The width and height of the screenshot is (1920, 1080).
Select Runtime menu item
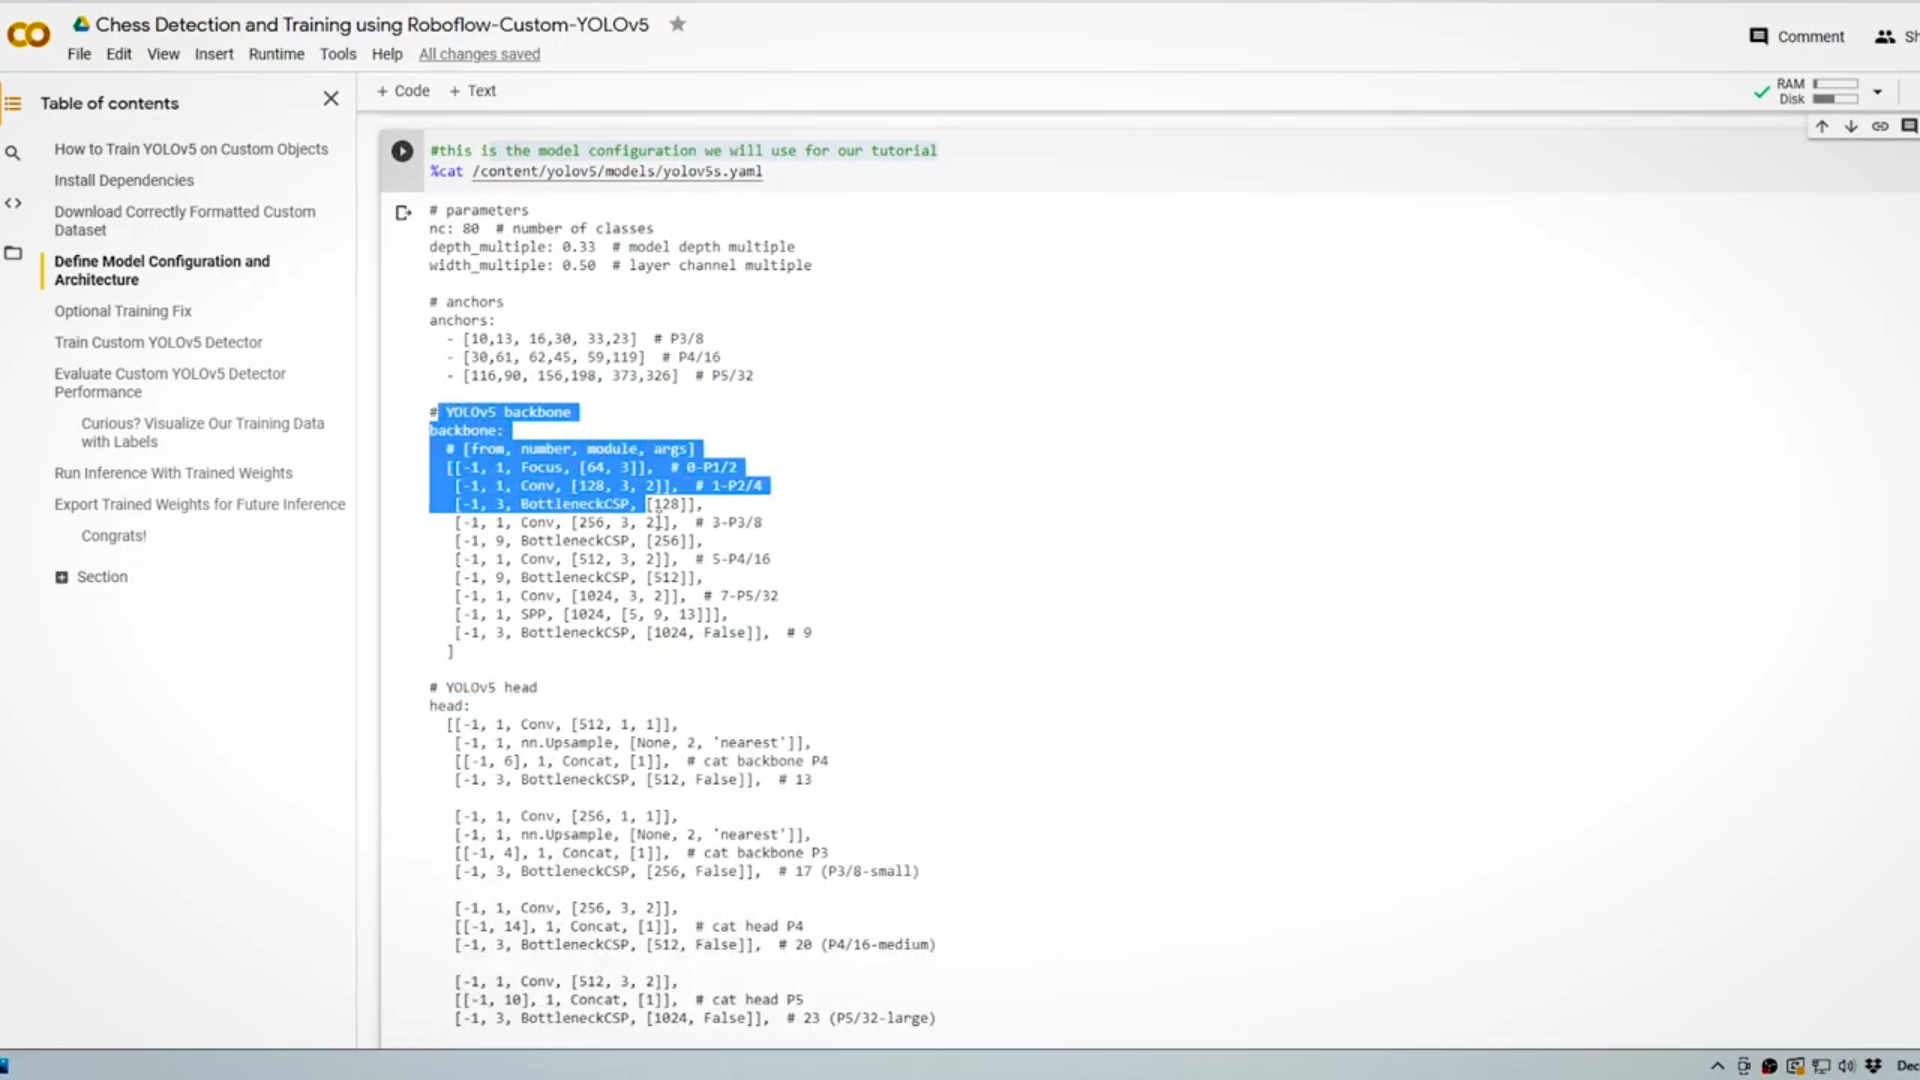click(276, 54)
